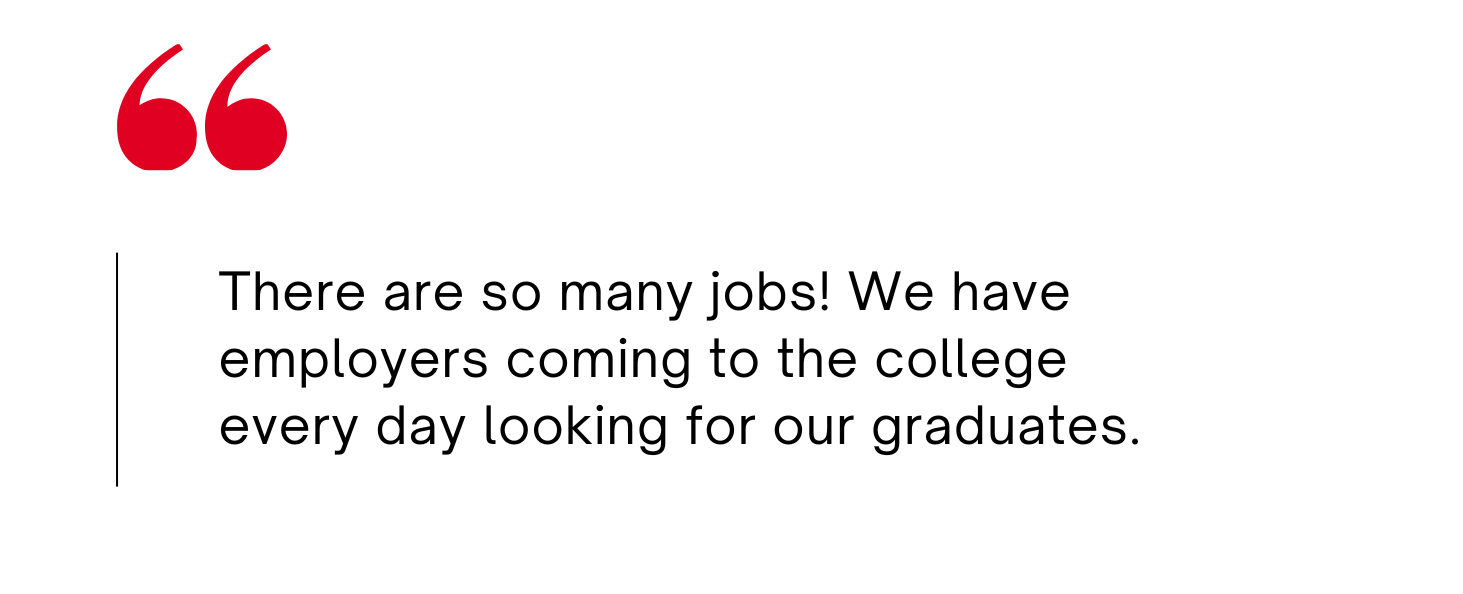Click the word "employers" in the second line
1463x594 pixels.
click(x=353, y=362)
